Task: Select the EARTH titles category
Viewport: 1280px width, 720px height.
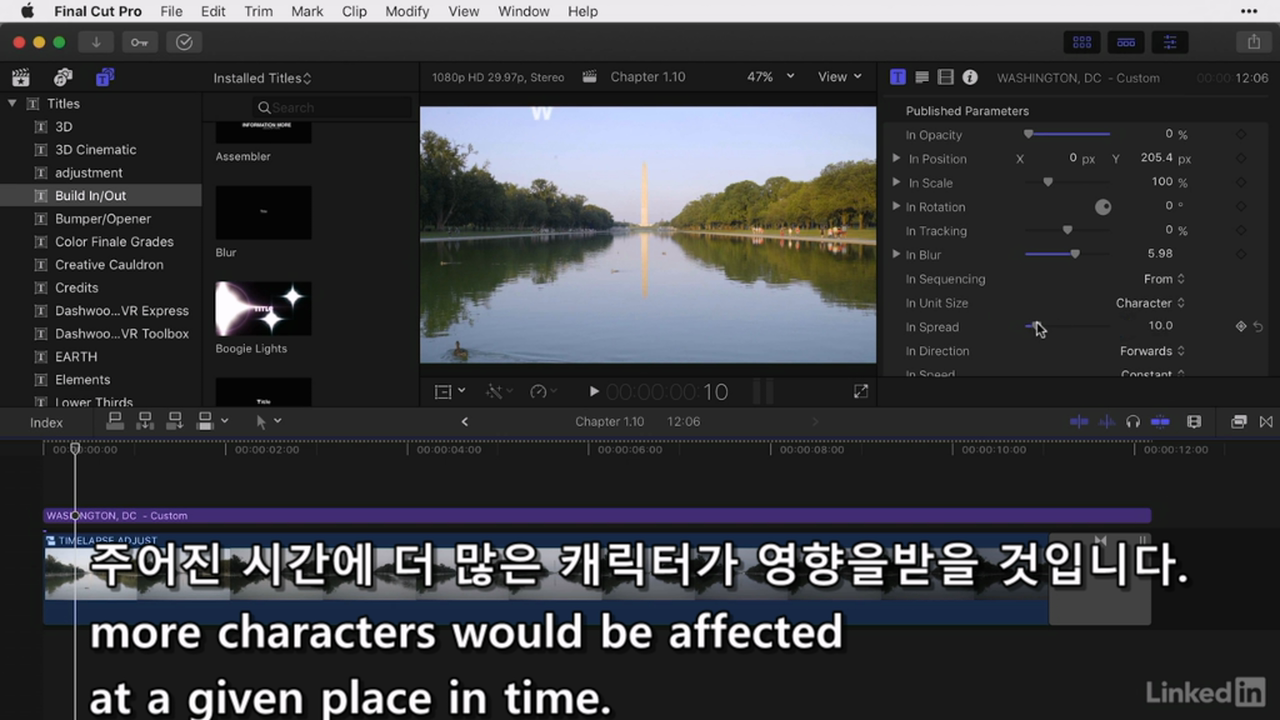Action: tap(76, 357)
